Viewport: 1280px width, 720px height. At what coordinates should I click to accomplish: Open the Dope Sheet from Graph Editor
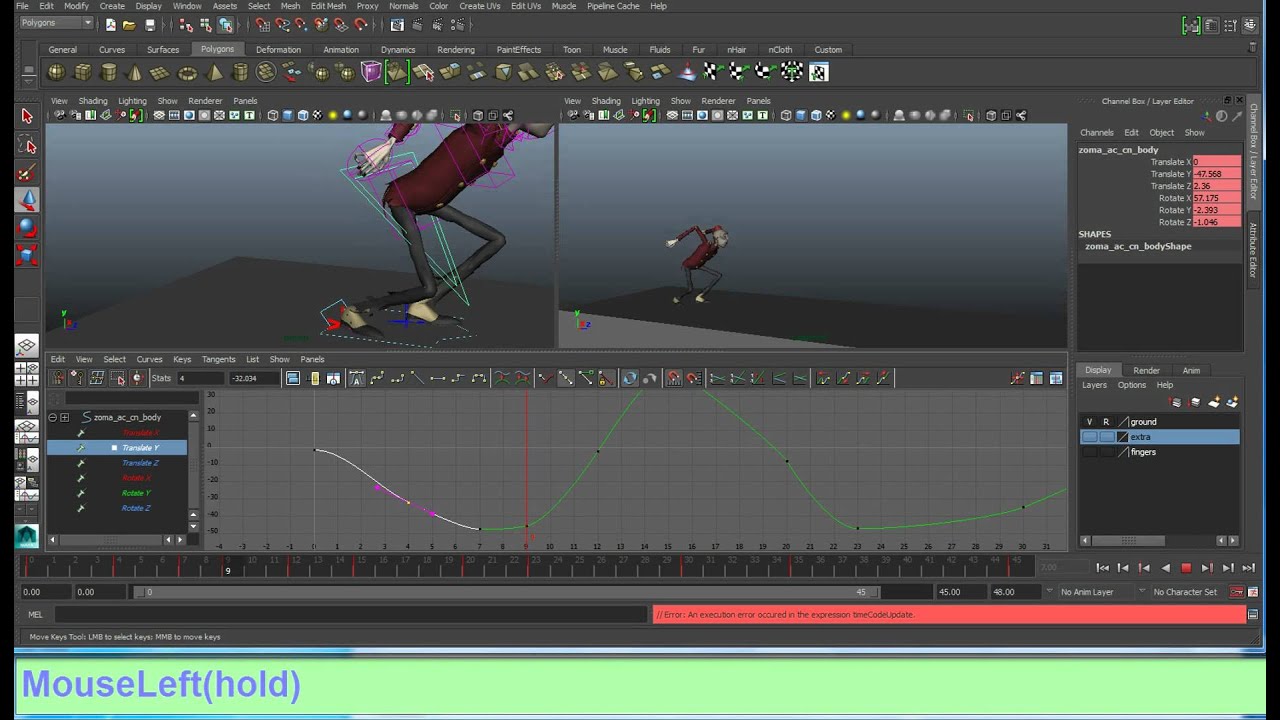[1037, 378]
